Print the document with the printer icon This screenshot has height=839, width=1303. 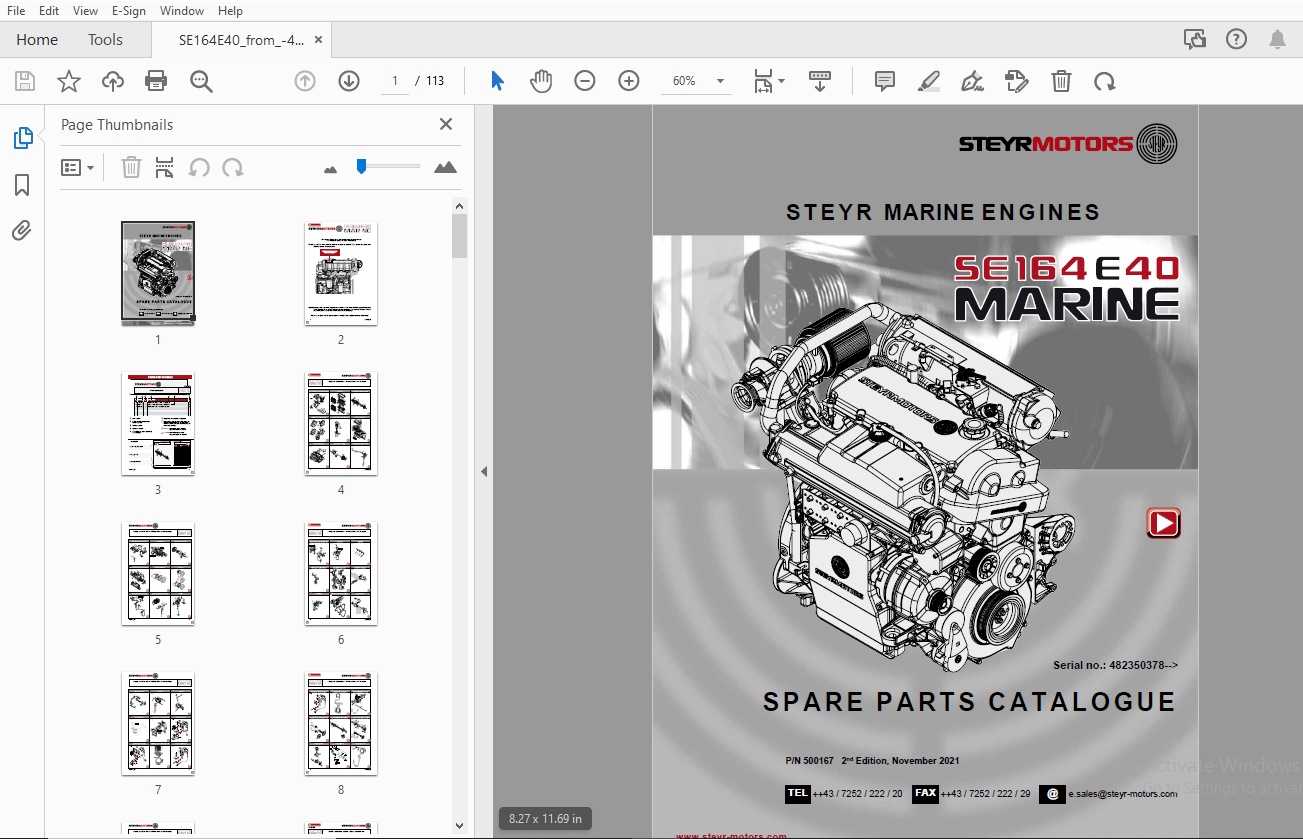click(x=156, y=81)
